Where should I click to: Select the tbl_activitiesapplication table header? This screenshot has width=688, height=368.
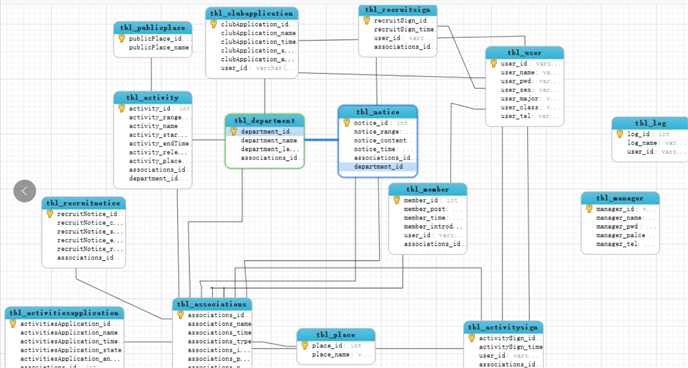64,313
